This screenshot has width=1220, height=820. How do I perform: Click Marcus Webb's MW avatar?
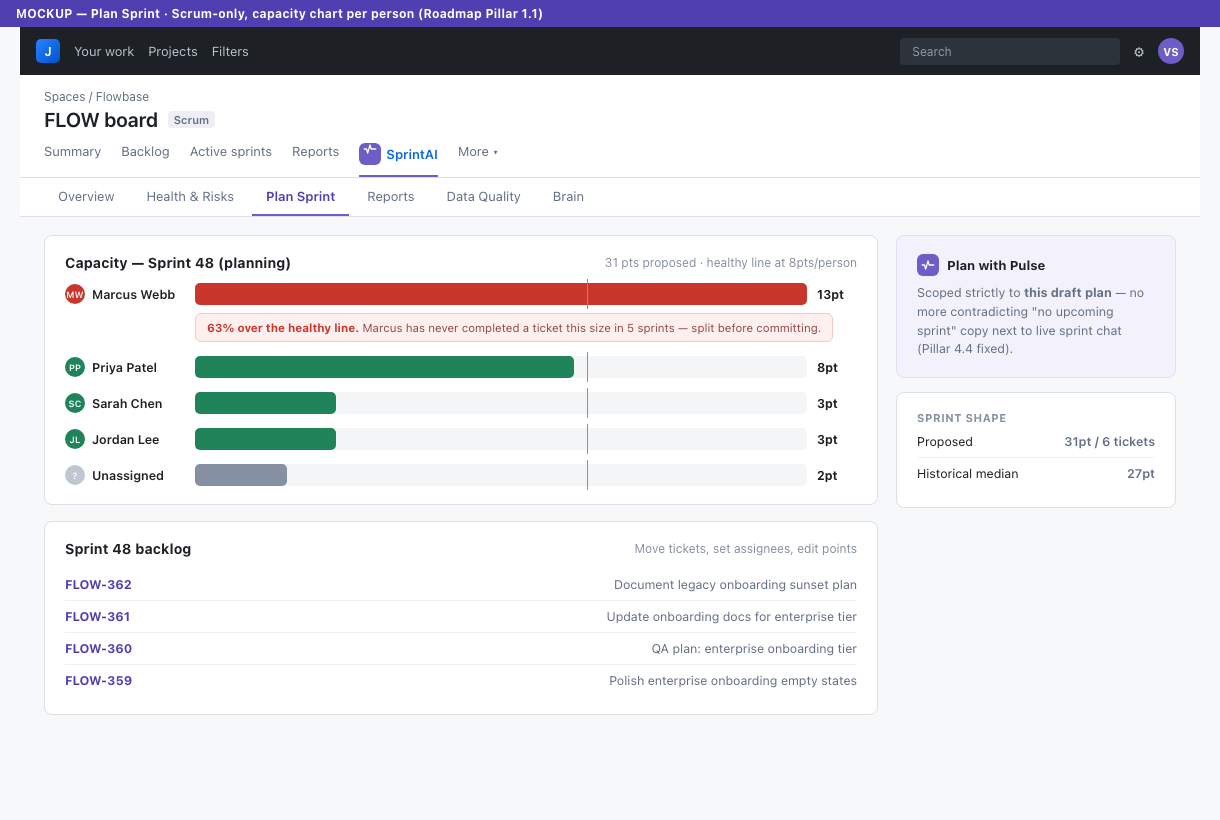pyautogui.click(x=75, y=294)
